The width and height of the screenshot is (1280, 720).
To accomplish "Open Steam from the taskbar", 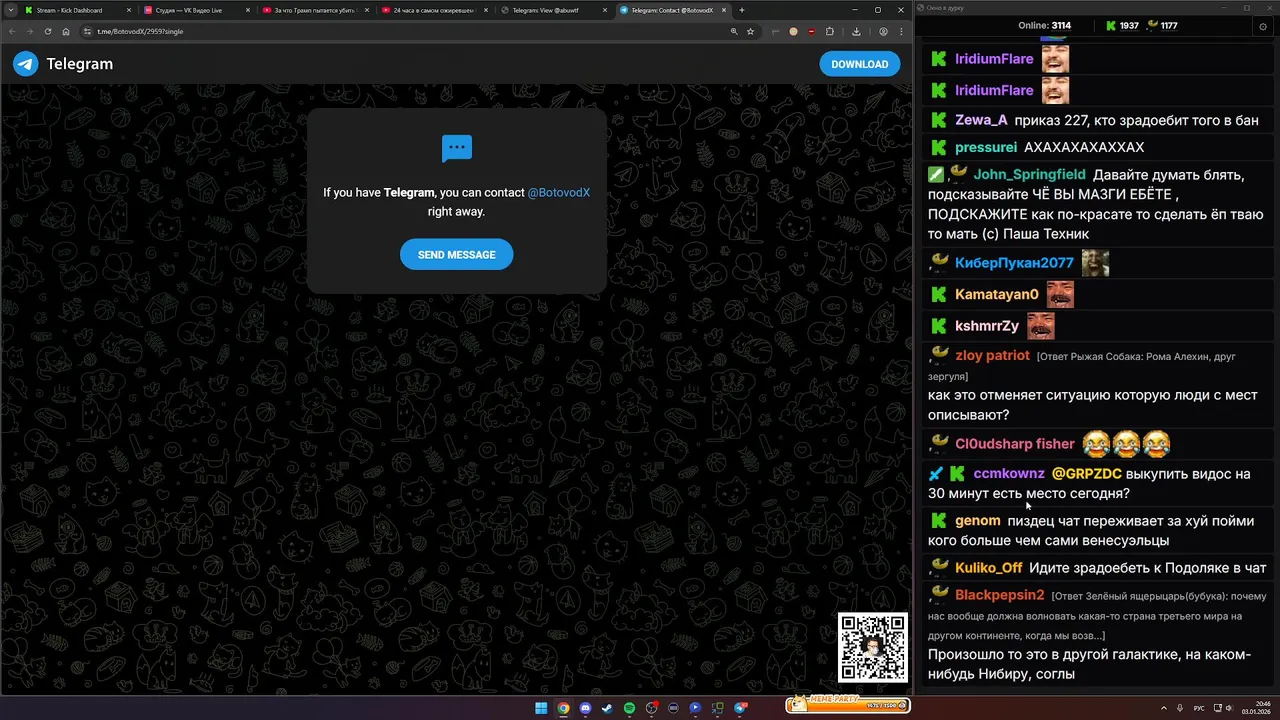I will 607,708.
